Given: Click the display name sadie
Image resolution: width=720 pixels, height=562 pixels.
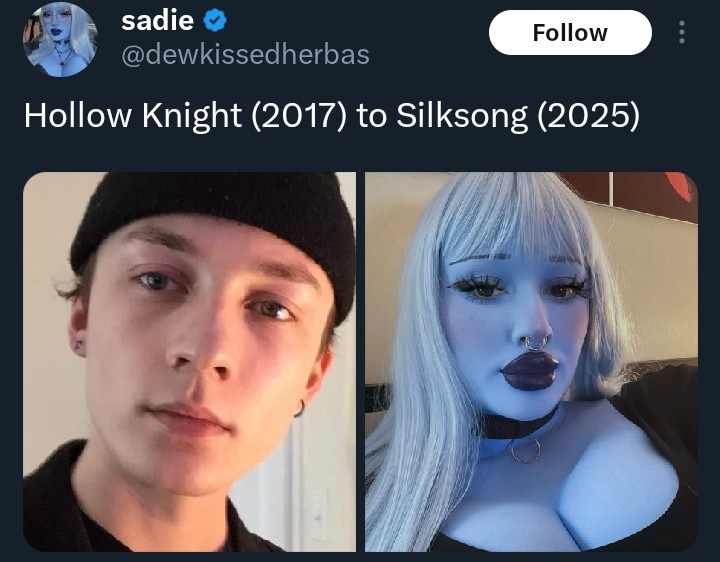Looking at the screenshot, I should pyautogui.click(x=158, y=21).
